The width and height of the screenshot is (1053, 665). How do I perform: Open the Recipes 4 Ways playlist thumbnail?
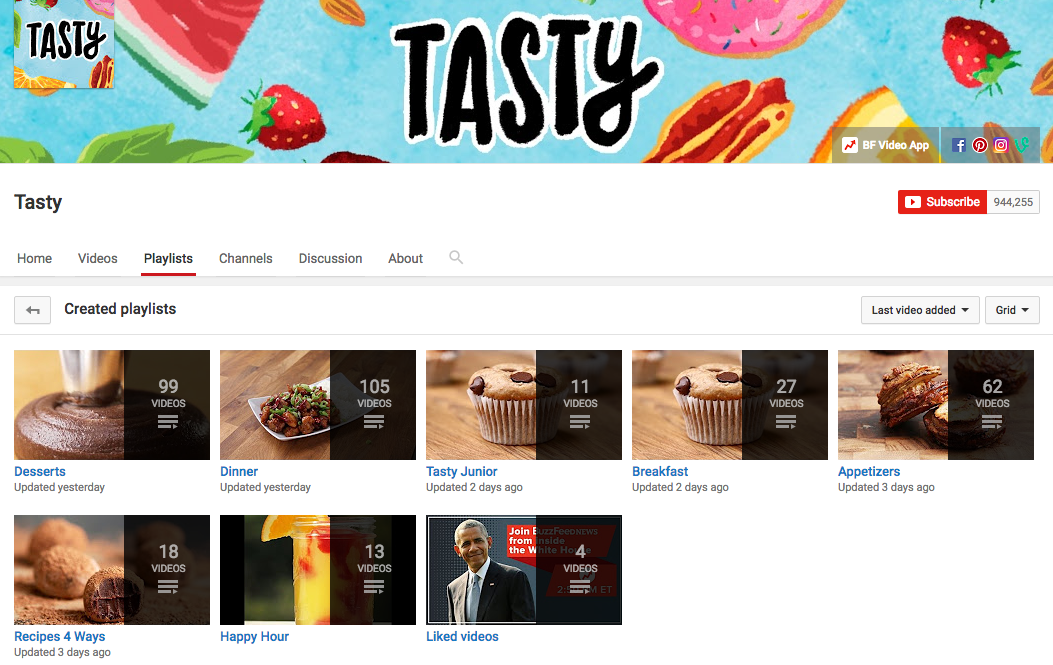pos(112,570)
